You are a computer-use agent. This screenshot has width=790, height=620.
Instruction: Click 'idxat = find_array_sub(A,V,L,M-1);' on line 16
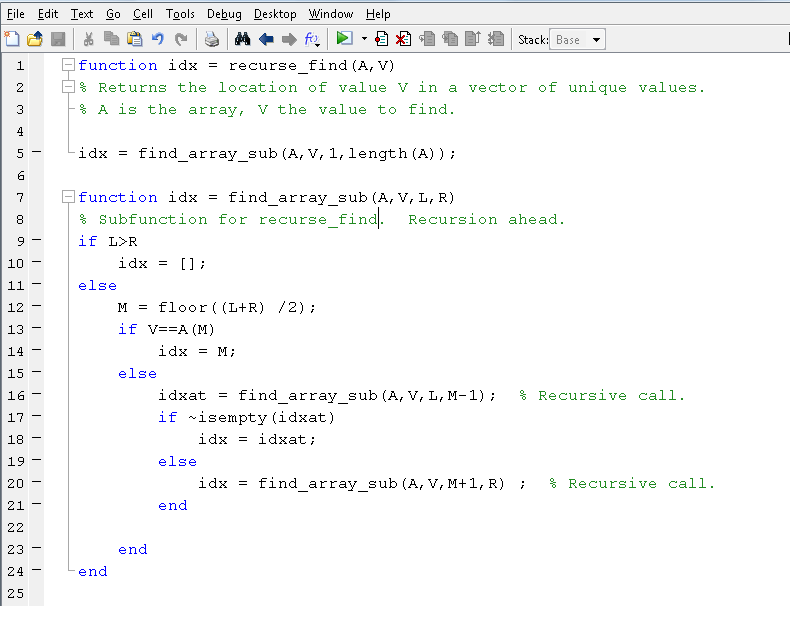click(327, 395)
